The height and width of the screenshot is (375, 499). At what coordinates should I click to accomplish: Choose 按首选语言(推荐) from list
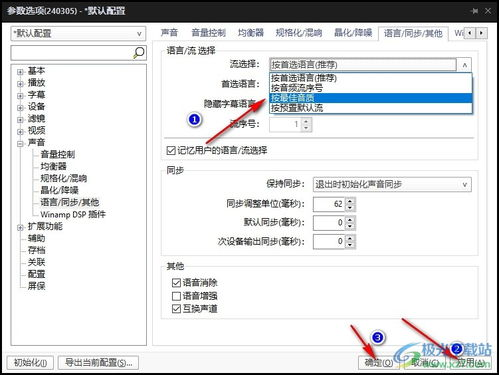coord(371,78)
